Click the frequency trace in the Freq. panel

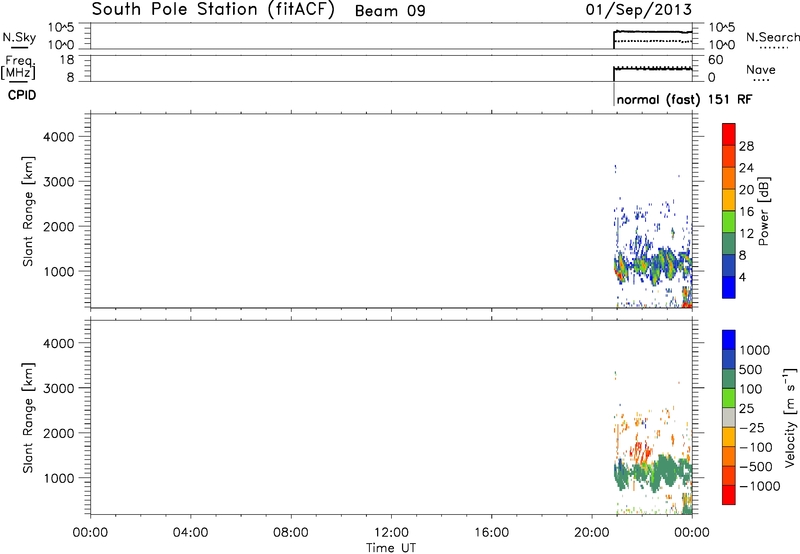[653, 68]
